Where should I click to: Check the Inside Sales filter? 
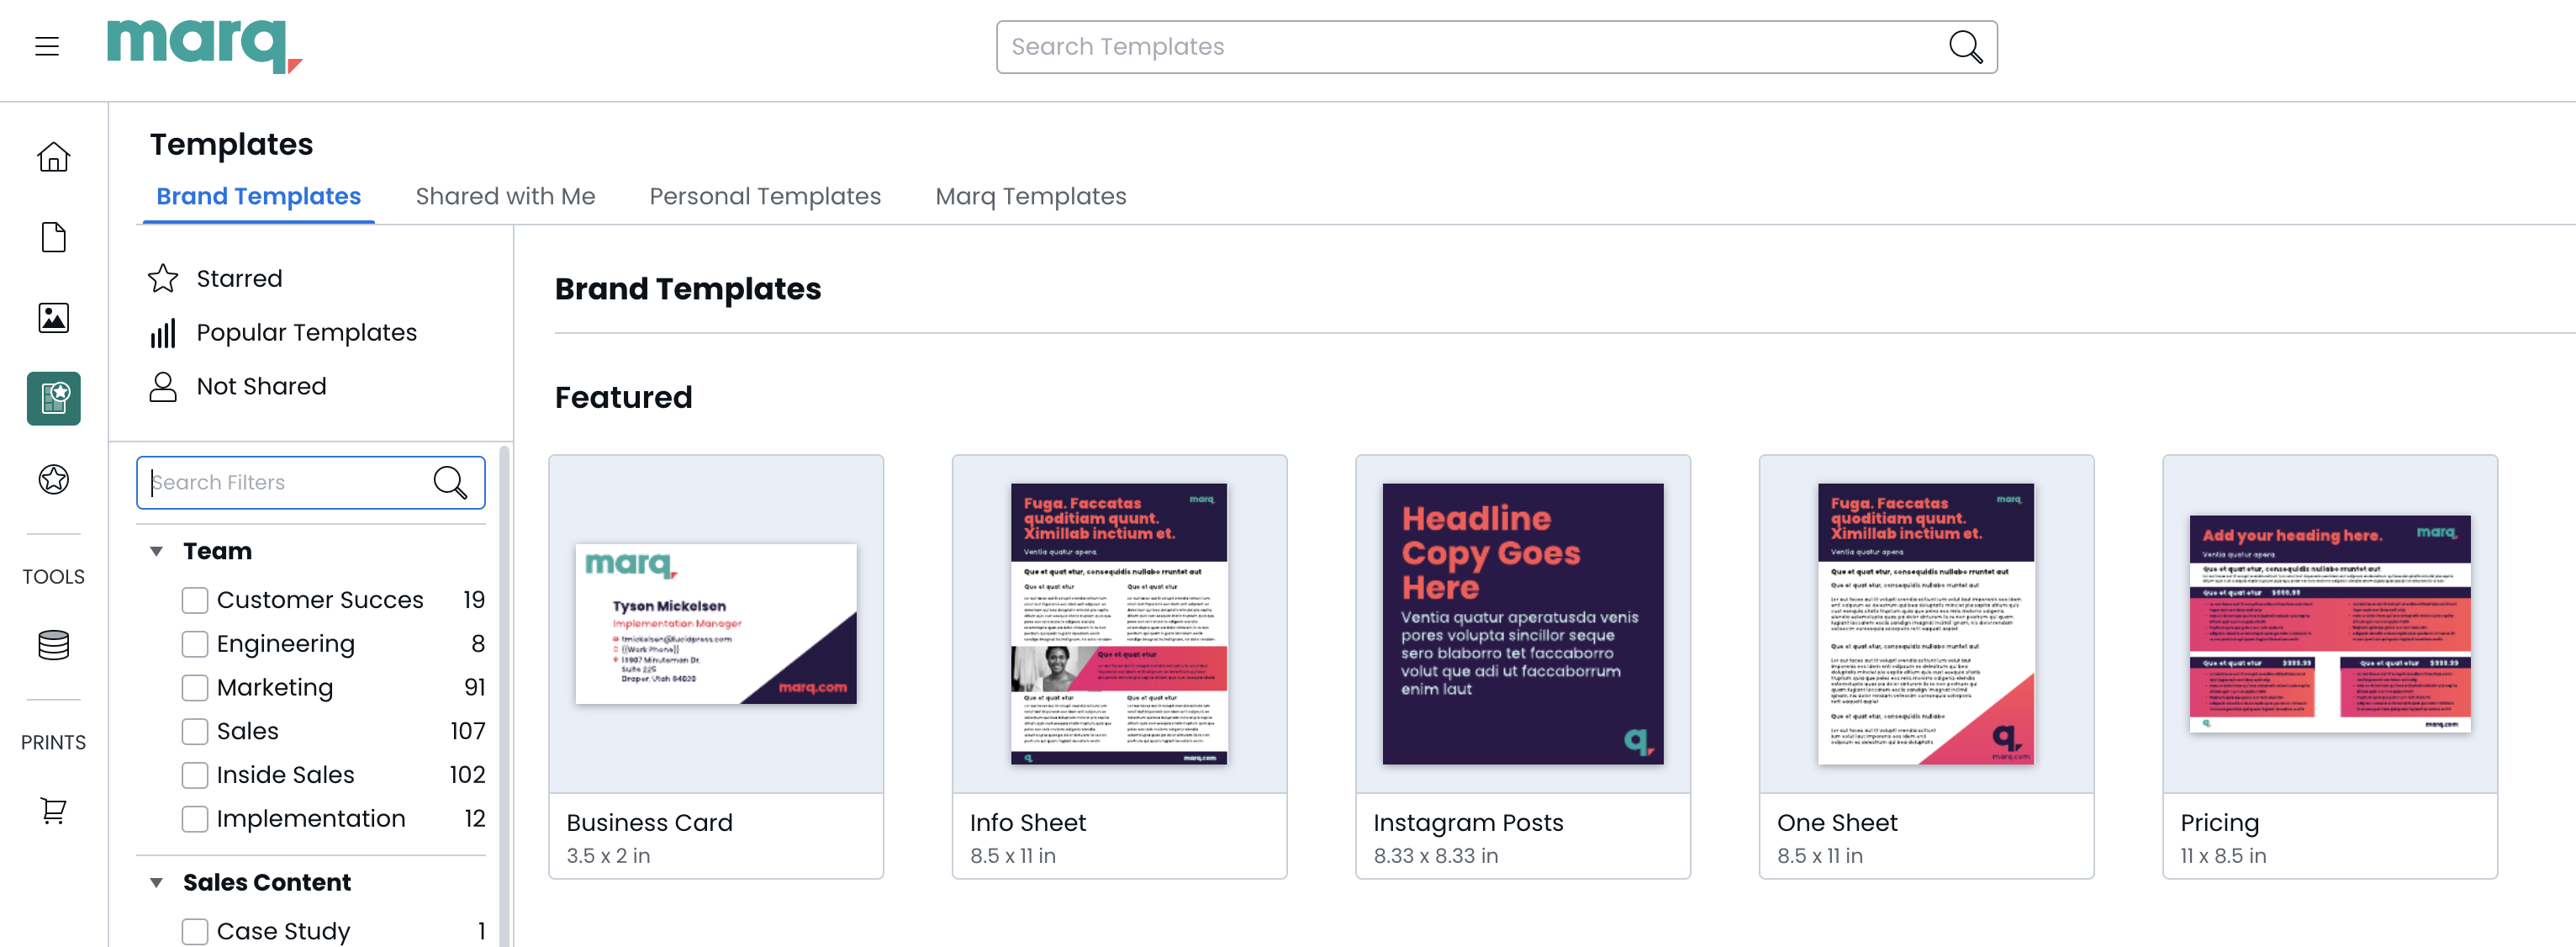tap(195, 775)
